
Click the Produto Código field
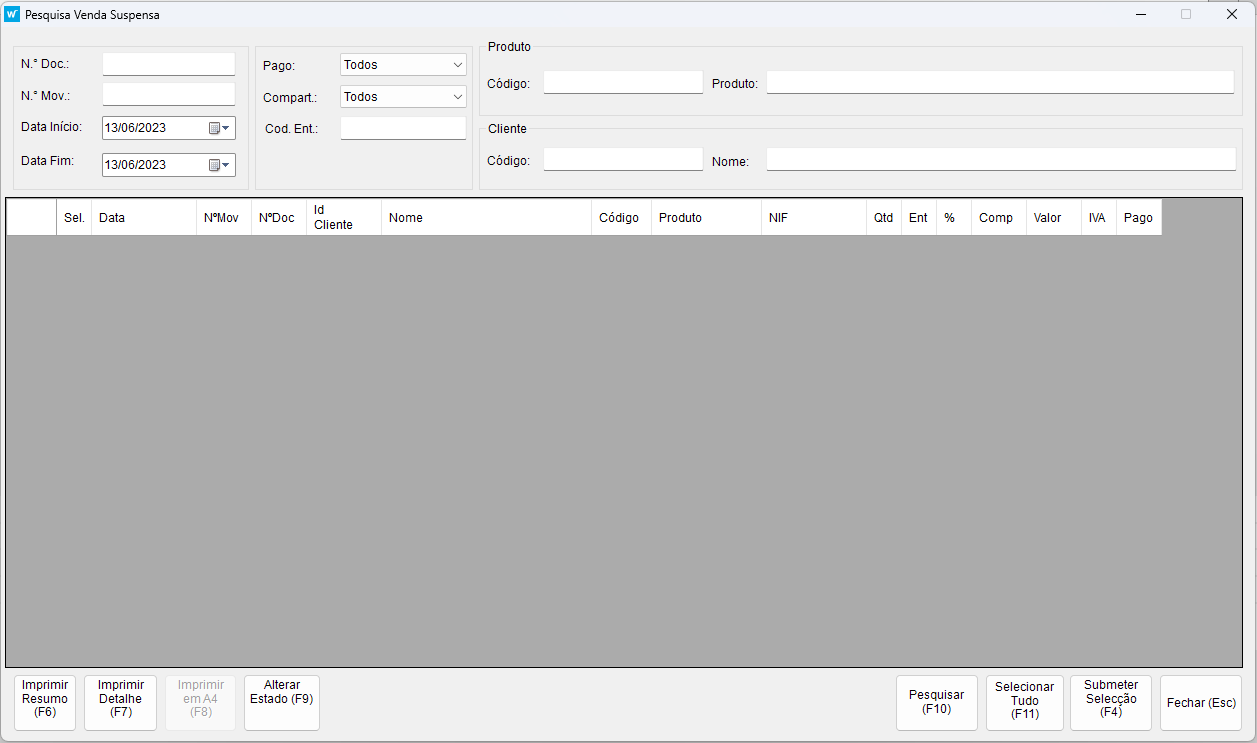tap(623, 83)
